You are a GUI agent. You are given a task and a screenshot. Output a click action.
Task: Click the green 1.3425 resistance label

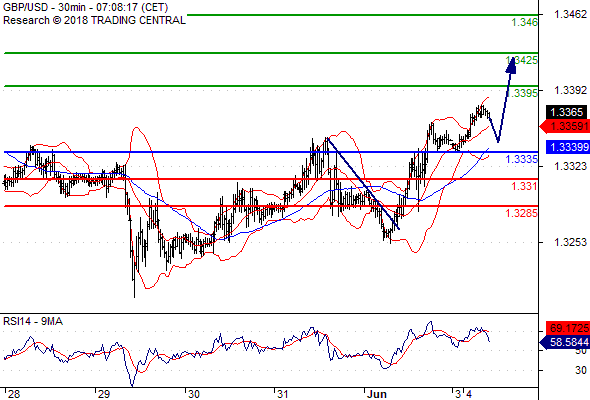[x=522, y=60]
